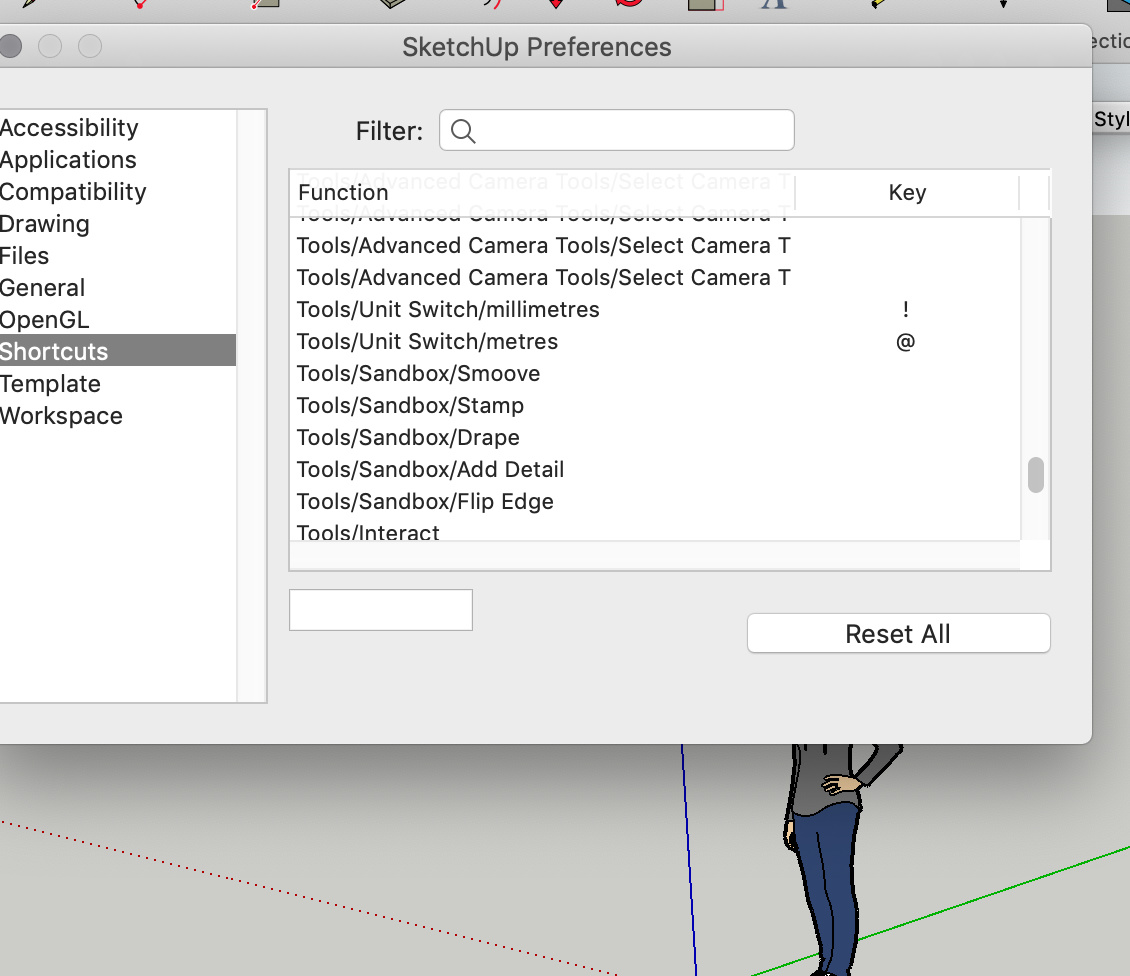1130x976 pixels.
Task: Close the SketchUp Preferences window
Action: (x=11, y=46)
